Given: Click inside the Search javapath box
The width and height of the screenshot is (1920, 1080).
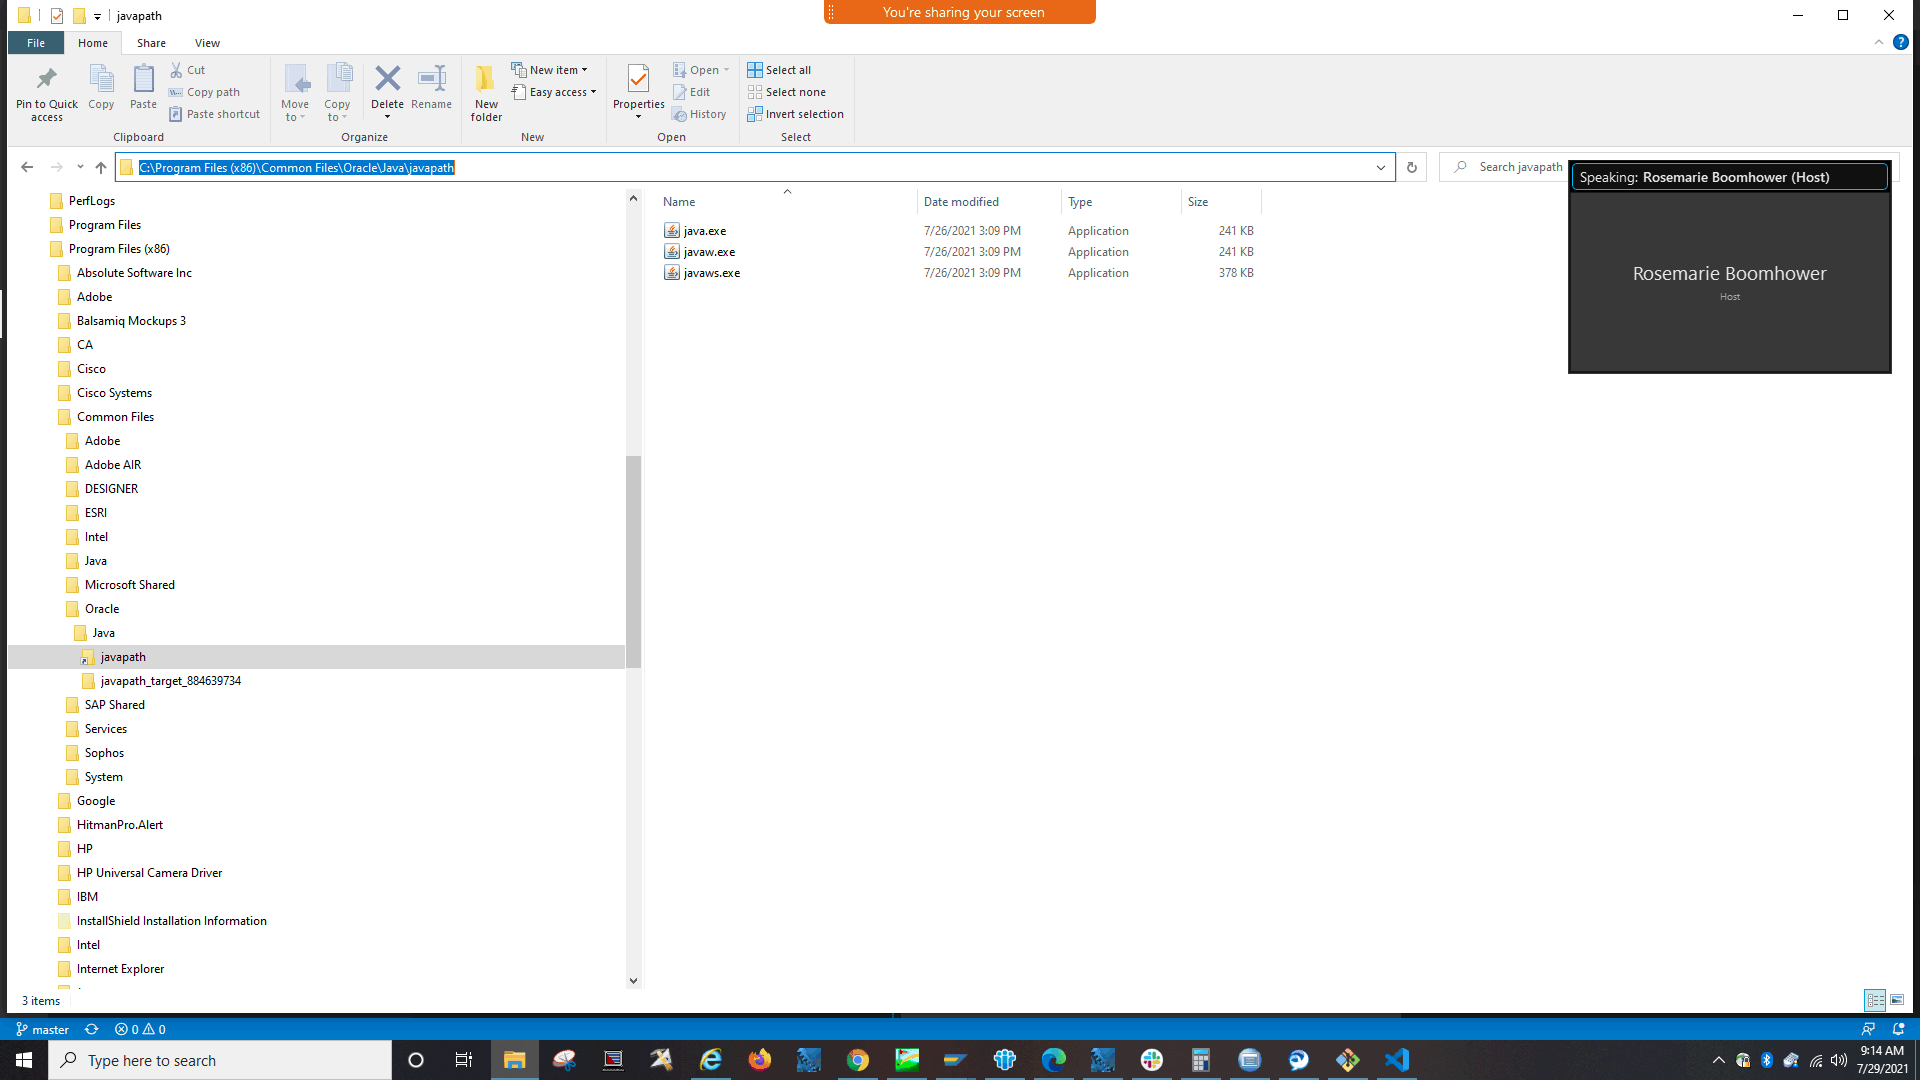Looking at the screenshot, I should click(1520, 166).
